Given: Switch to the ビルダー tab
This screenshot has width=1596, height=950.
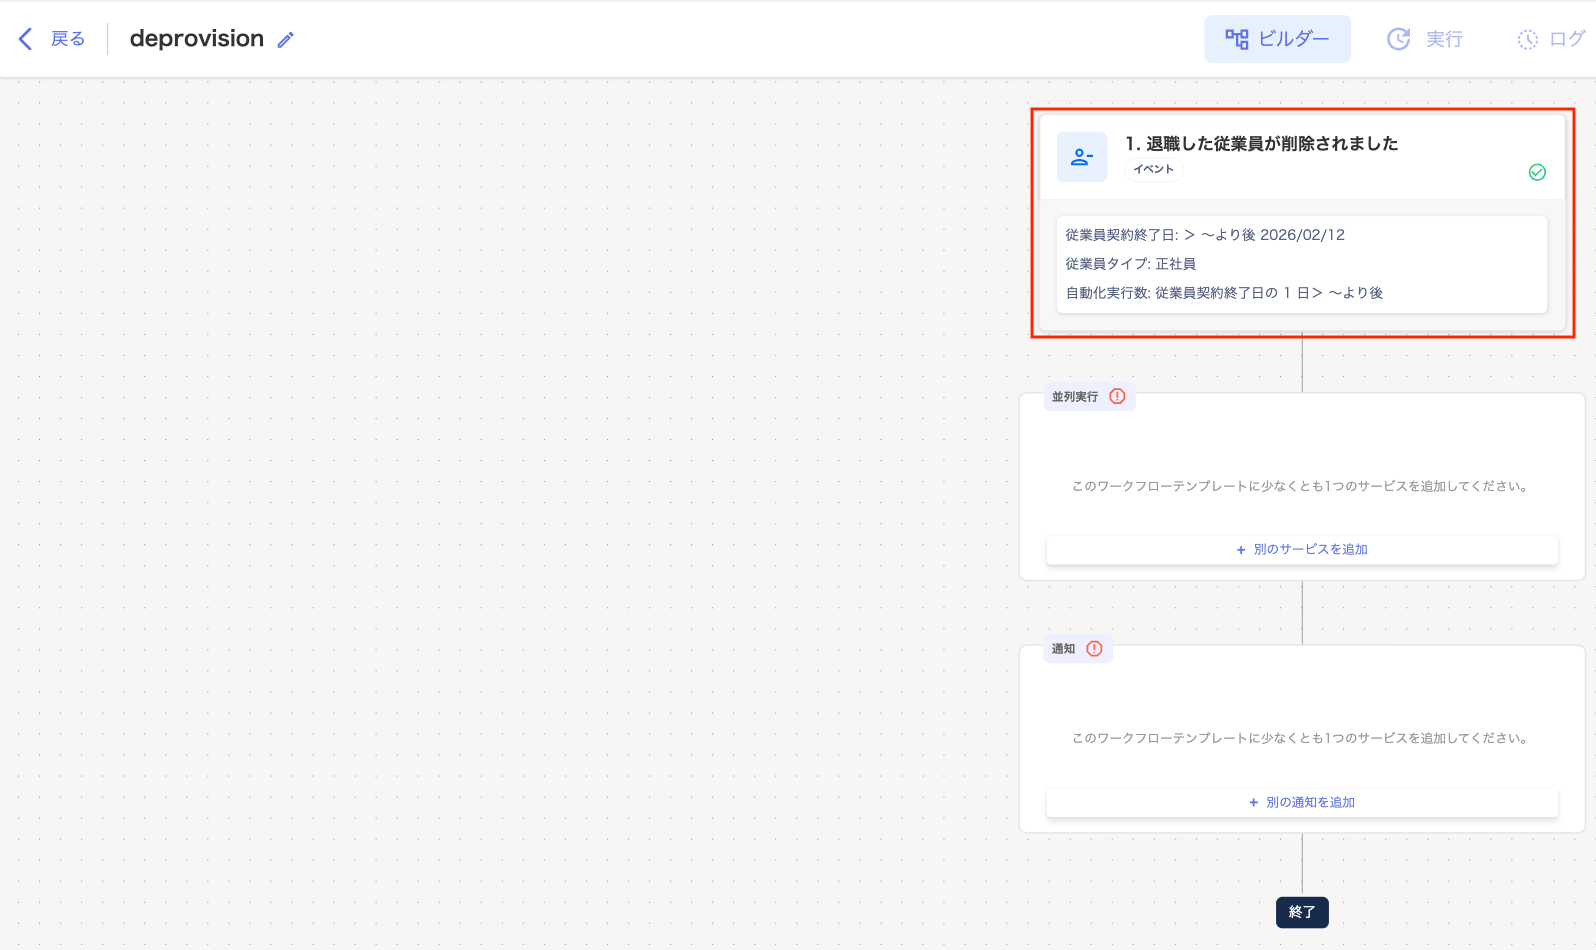Looking at the screenshot, I should pyautogui.click(x=1277, y=39).
